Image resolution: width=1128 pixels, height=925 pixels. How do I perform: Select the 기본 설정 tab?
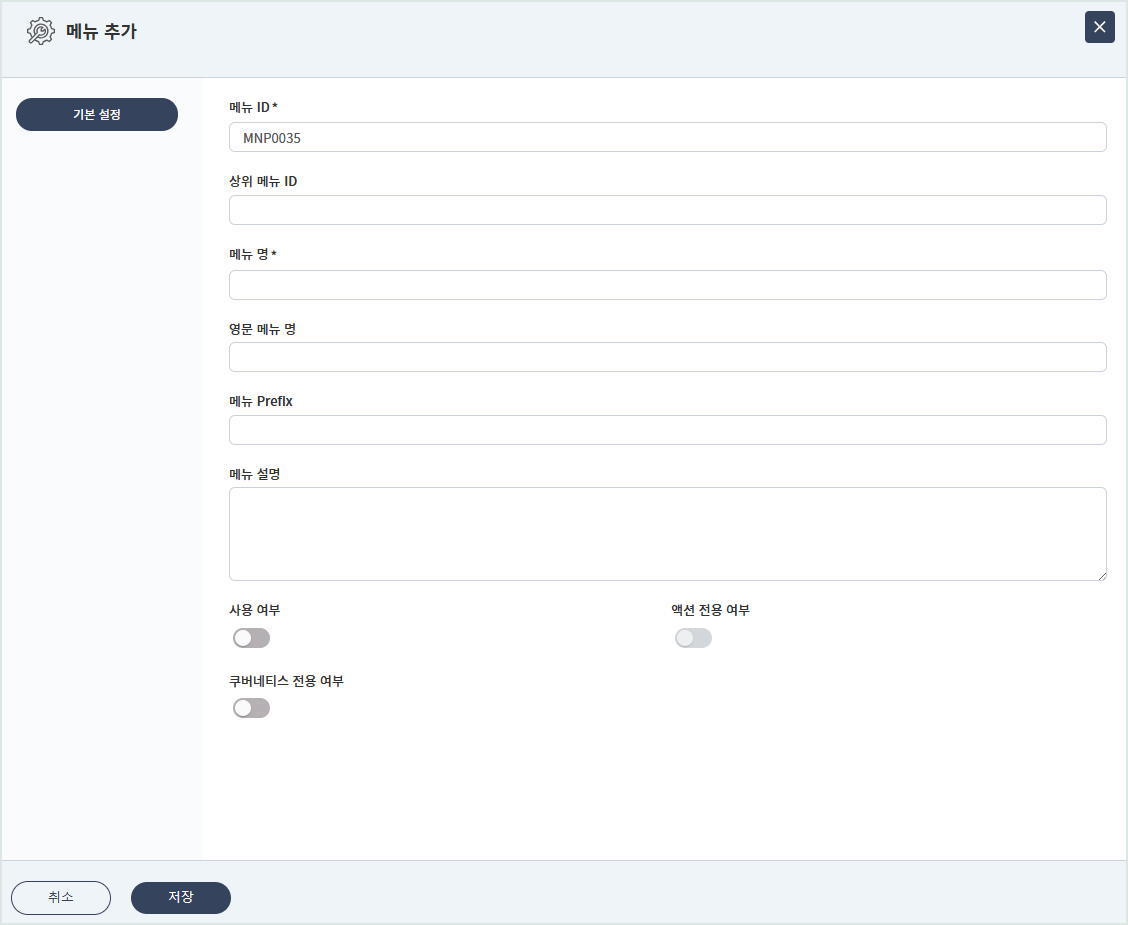point(97,114)
